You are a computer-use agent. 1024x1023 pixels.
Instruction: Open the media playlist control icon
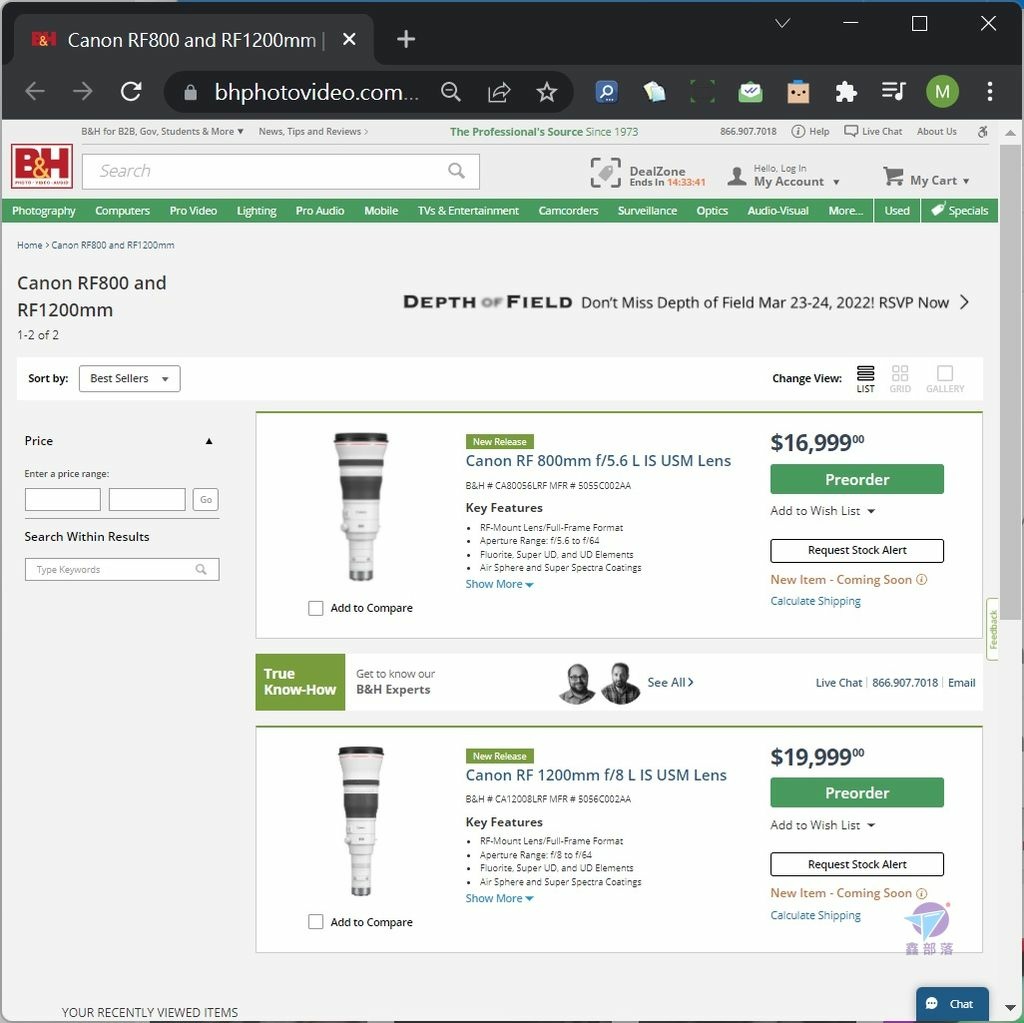pos(893,91)
